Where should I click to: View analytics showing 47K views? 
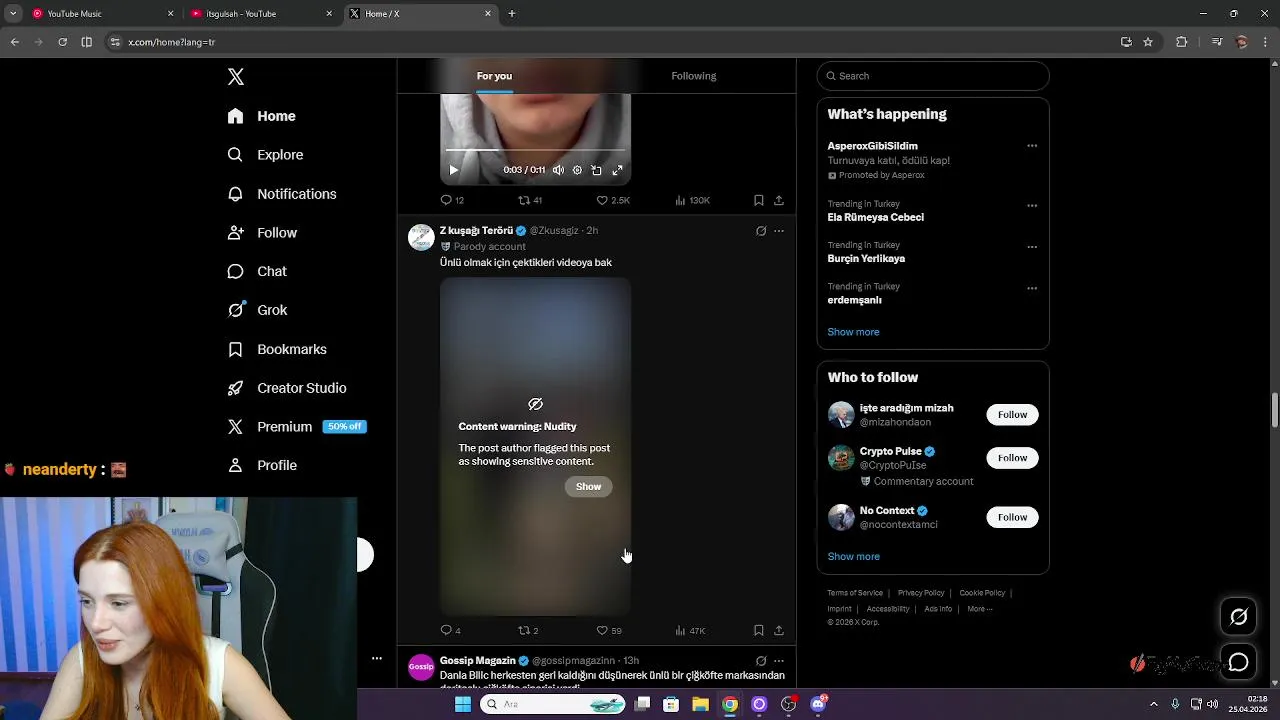click(690, 630)
